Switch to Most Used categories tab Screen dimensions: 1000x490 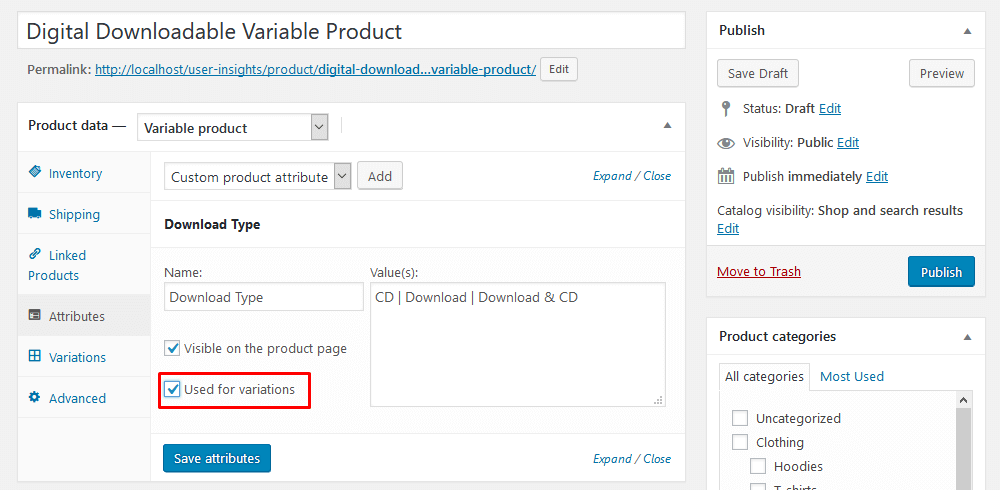[851, 376]
